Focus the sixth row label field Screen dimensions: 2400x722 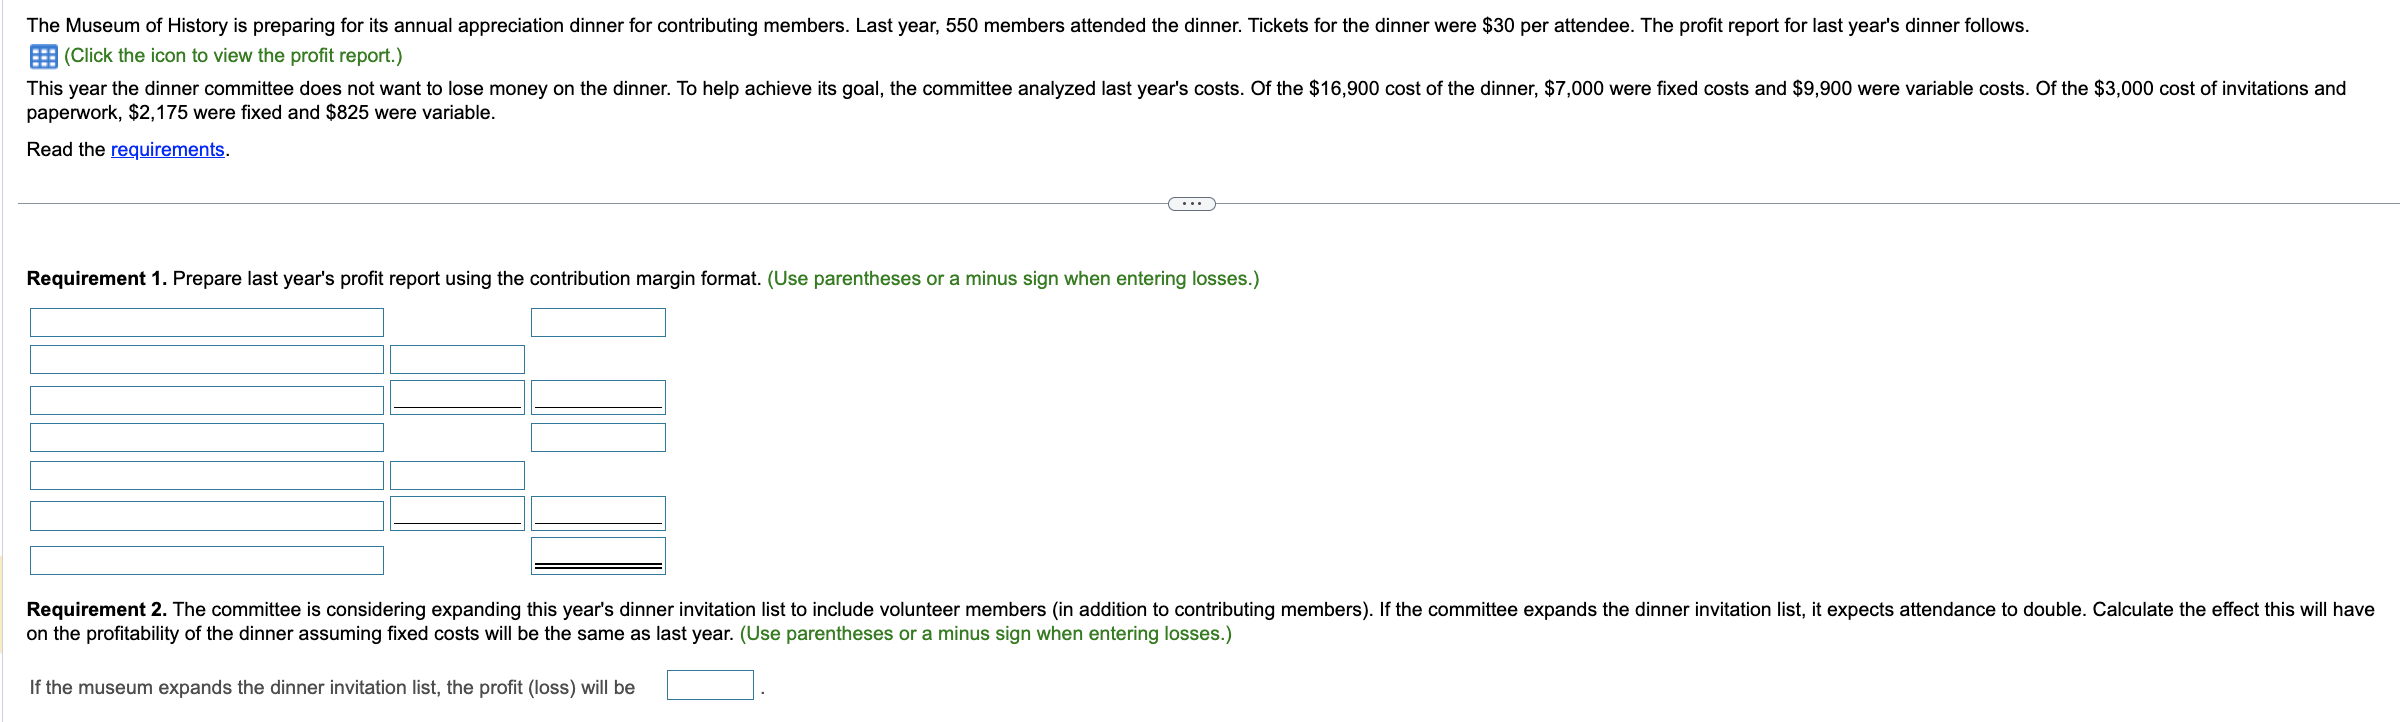pos(206,516)
